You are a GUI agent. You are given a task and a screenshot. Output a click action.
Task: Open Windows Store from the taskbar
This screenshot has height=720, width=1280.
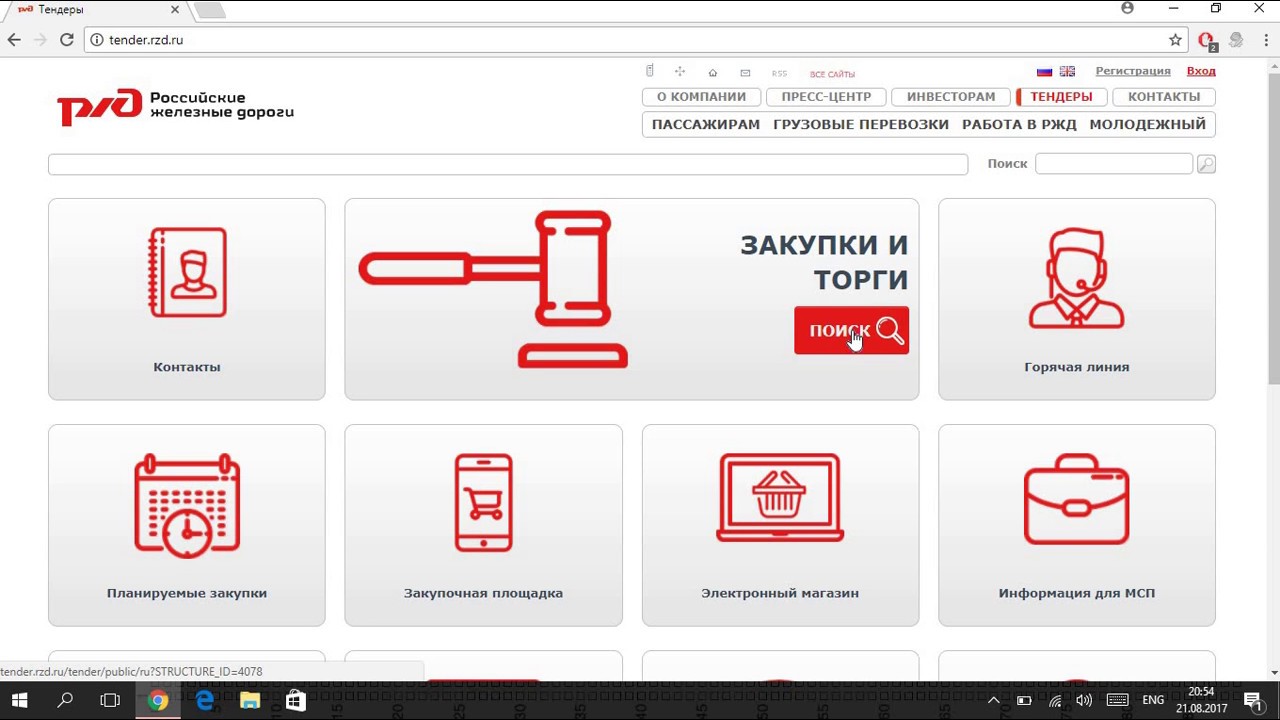click(296, 701)
